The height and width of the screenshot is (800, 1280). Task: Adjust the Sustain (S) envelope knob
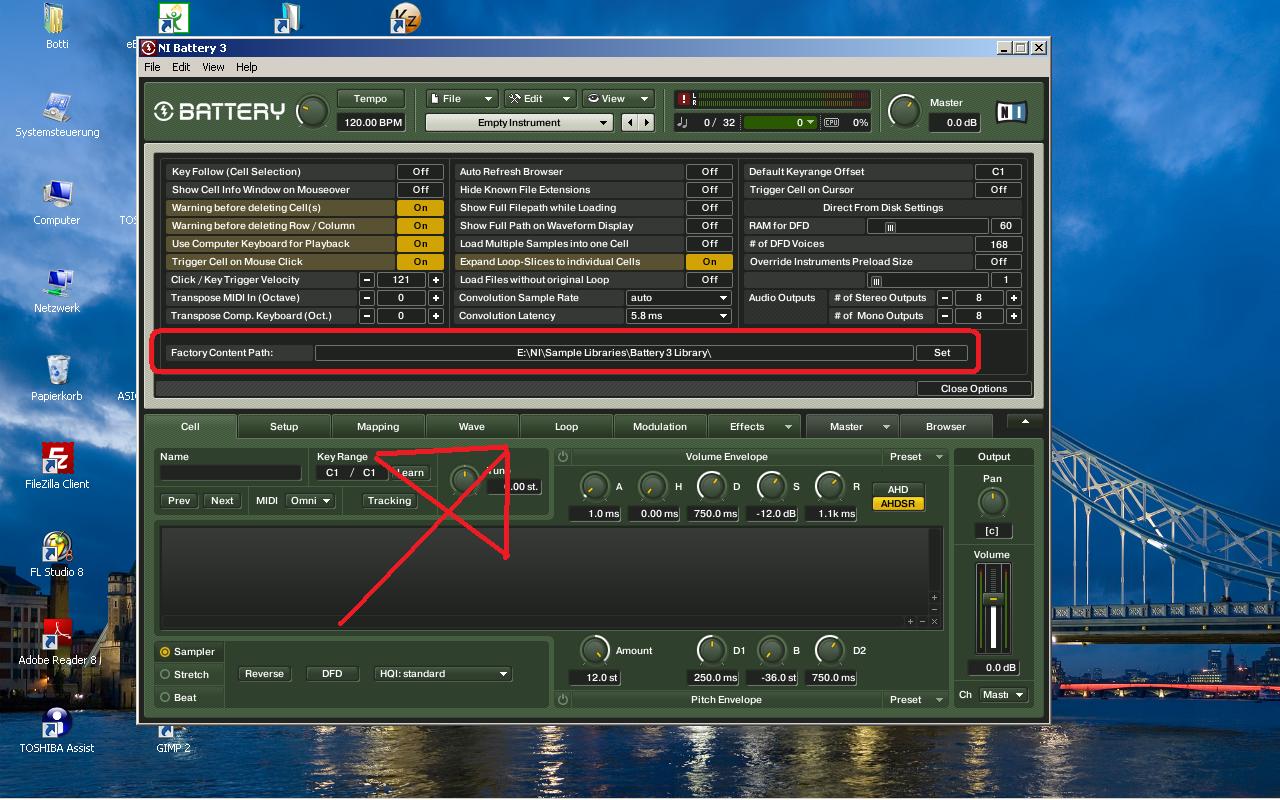(x=771, y=487)
